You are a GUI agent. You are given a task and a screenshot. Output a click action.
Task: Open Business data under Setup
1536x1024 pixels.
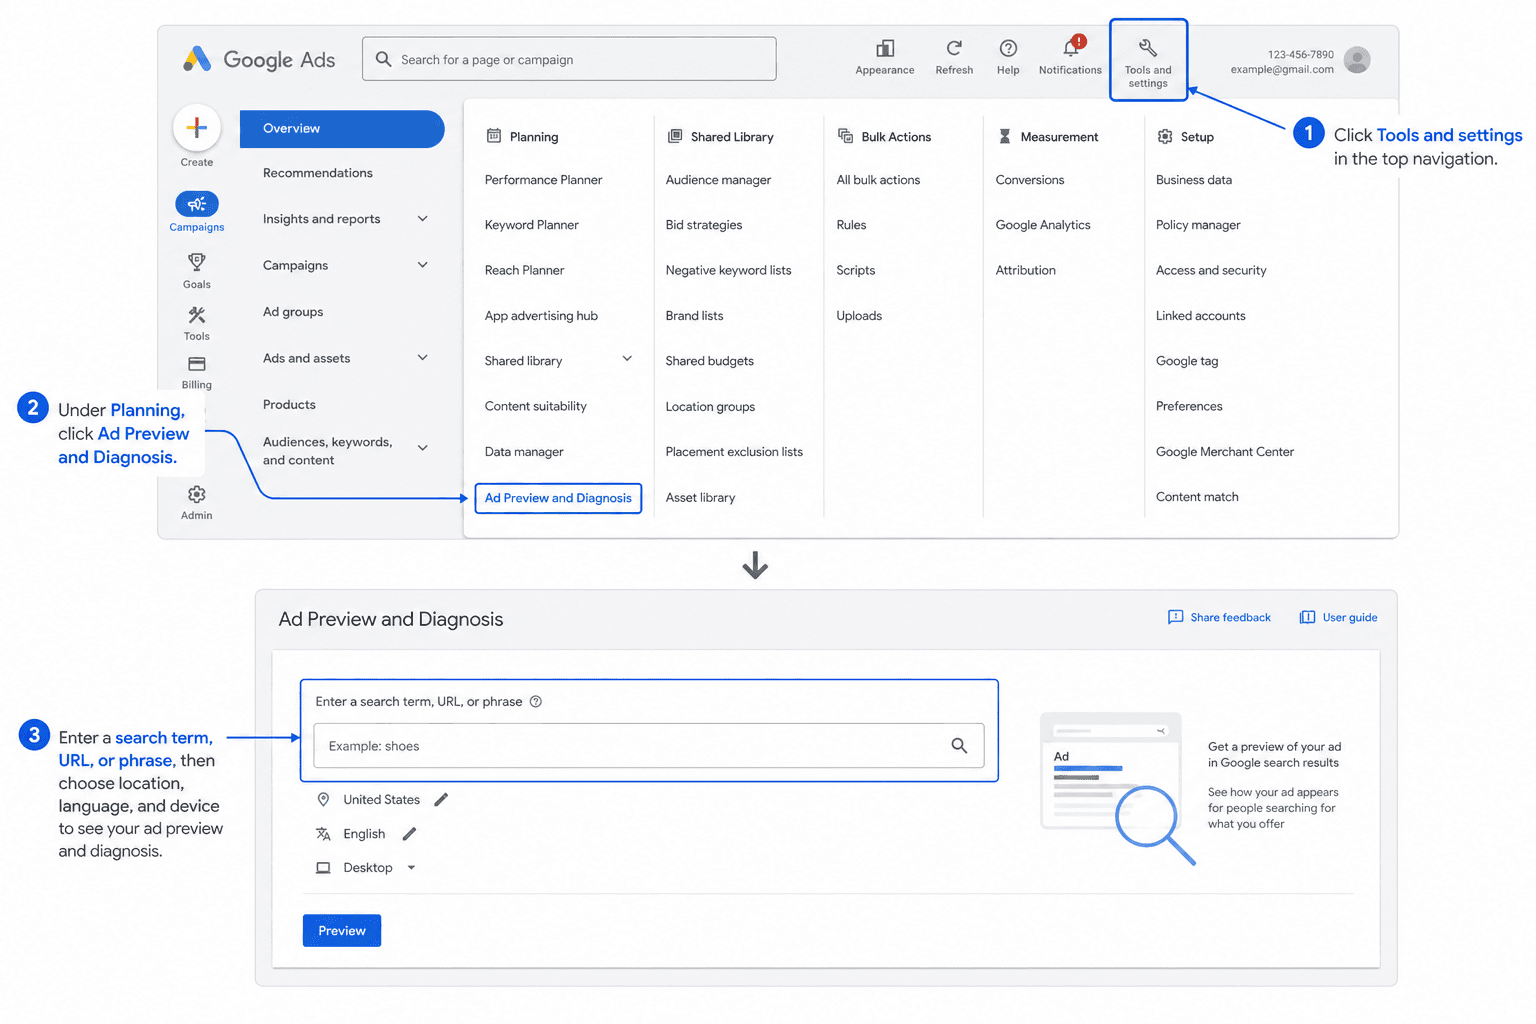coord(1194,180)
